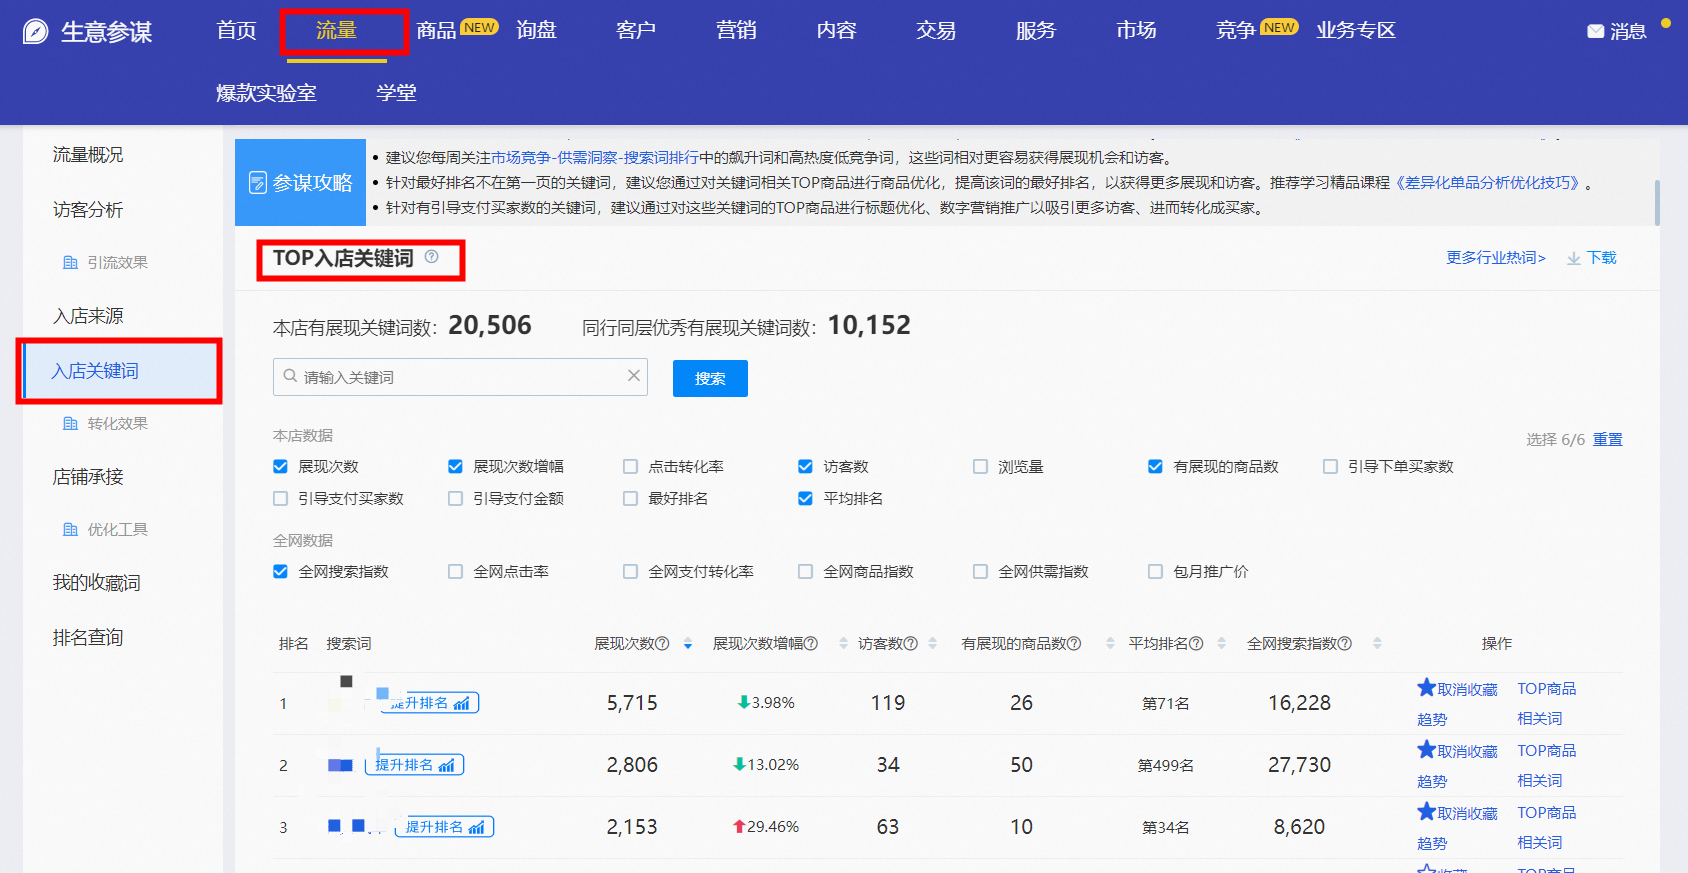Select 访客分析 in the left sidebar

pyautogui.click(x=88, y=210)
